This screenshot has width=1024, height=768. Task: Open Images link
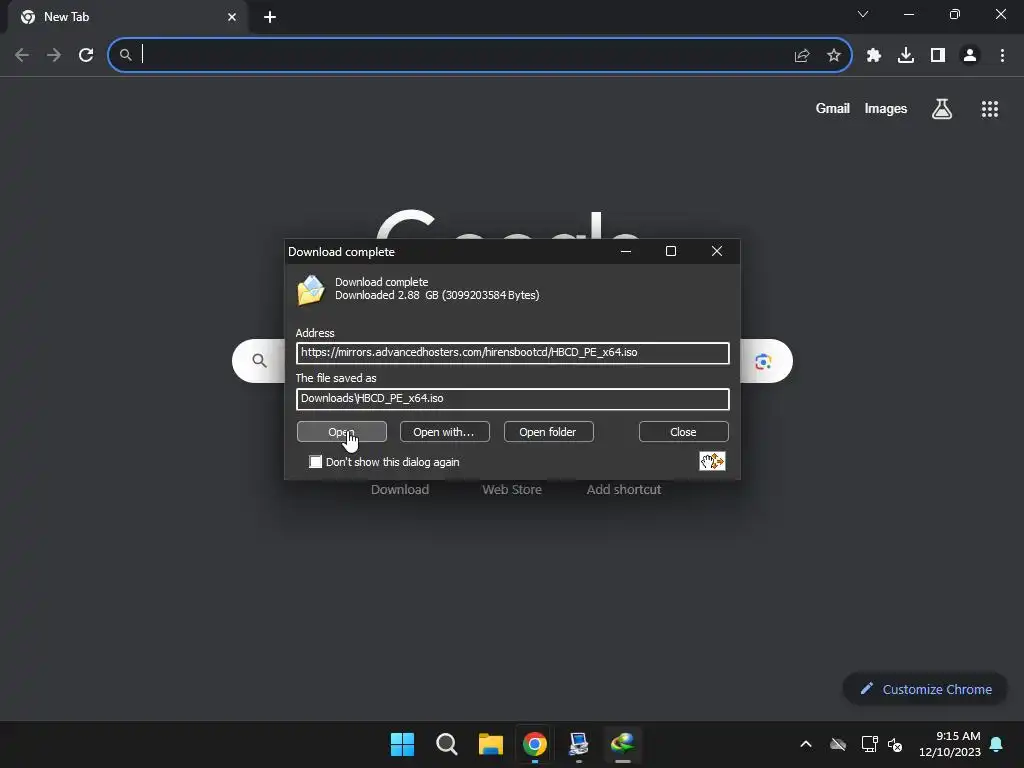(886, 108)
